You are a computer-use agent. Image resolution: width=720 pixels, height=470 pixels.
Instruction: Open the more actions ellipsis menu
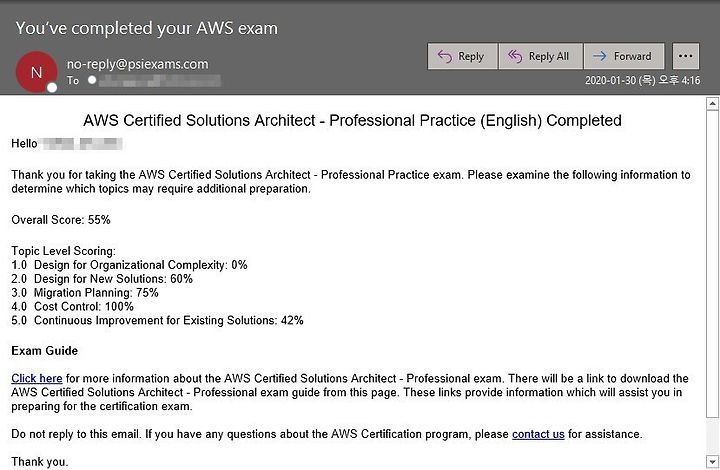pos(686,56)
